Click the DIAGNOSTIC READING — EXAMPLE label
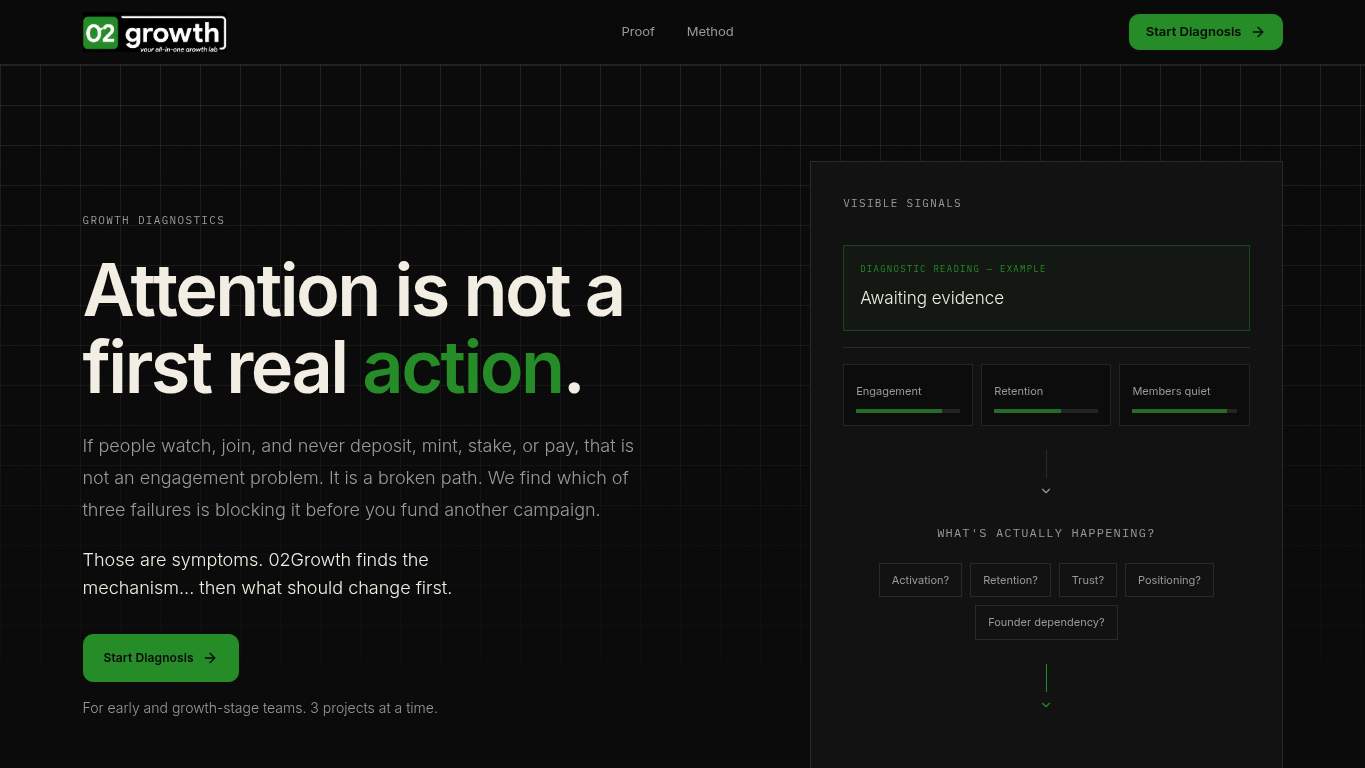 [x=953, y=269]
